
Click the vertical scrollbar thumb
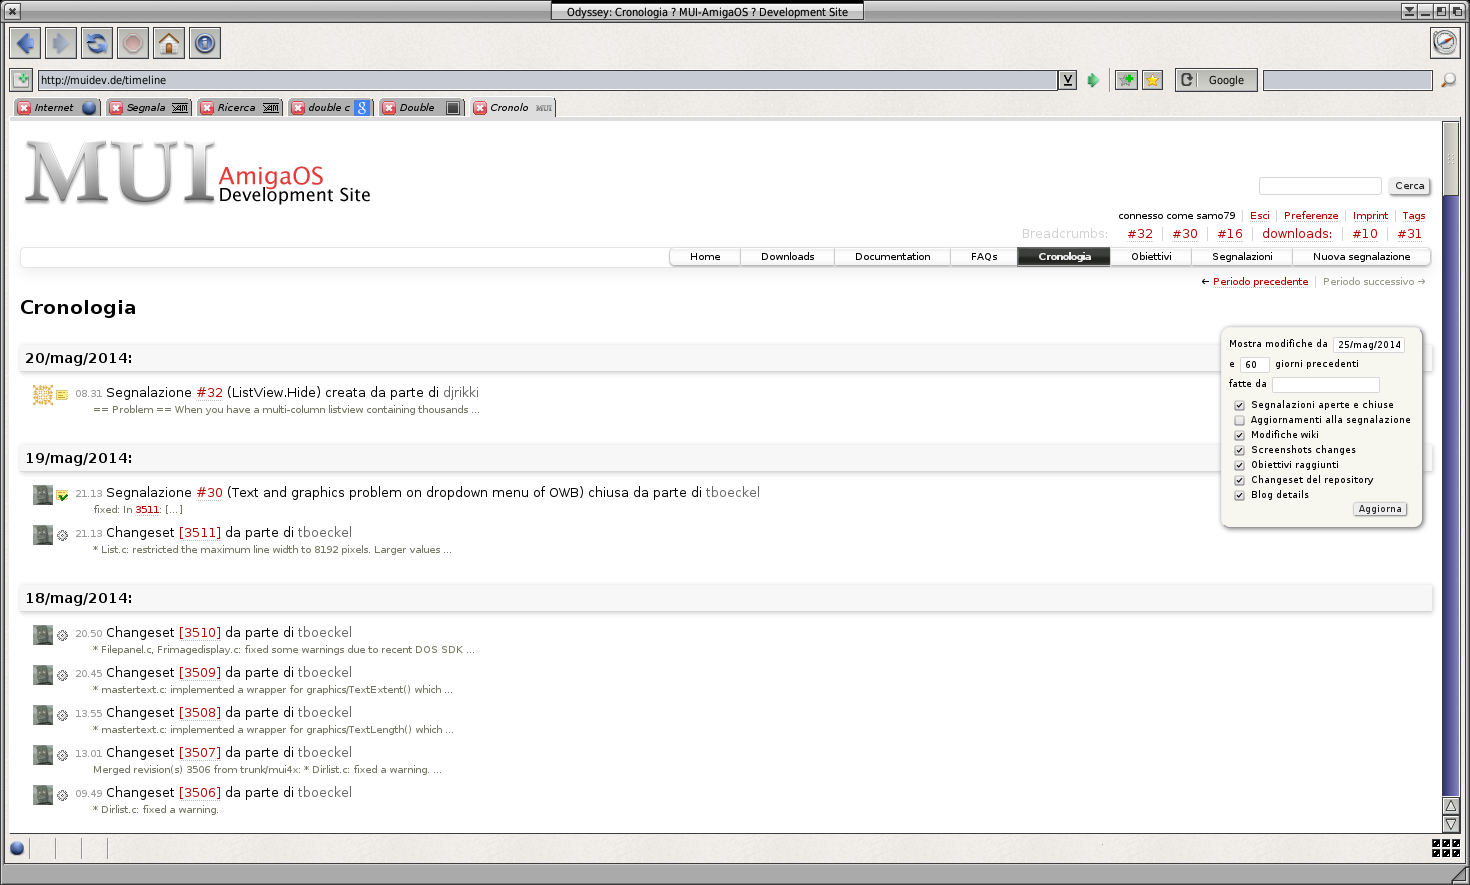click(x=1451, y=159)
